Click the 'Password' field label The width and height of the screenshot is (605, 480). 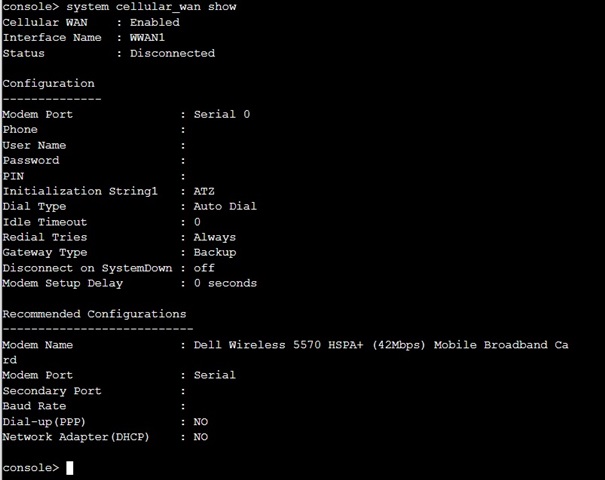pyautogui.click(x=31, y=161)
